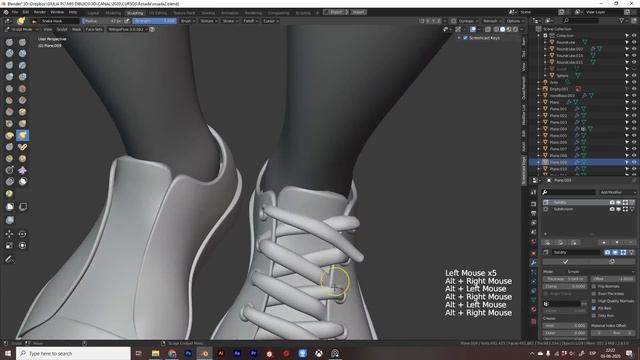Image resolution: width=640 pixels, height=360 pixels.
Task: Select the Scrape brush tool
Action: point(9,112)
